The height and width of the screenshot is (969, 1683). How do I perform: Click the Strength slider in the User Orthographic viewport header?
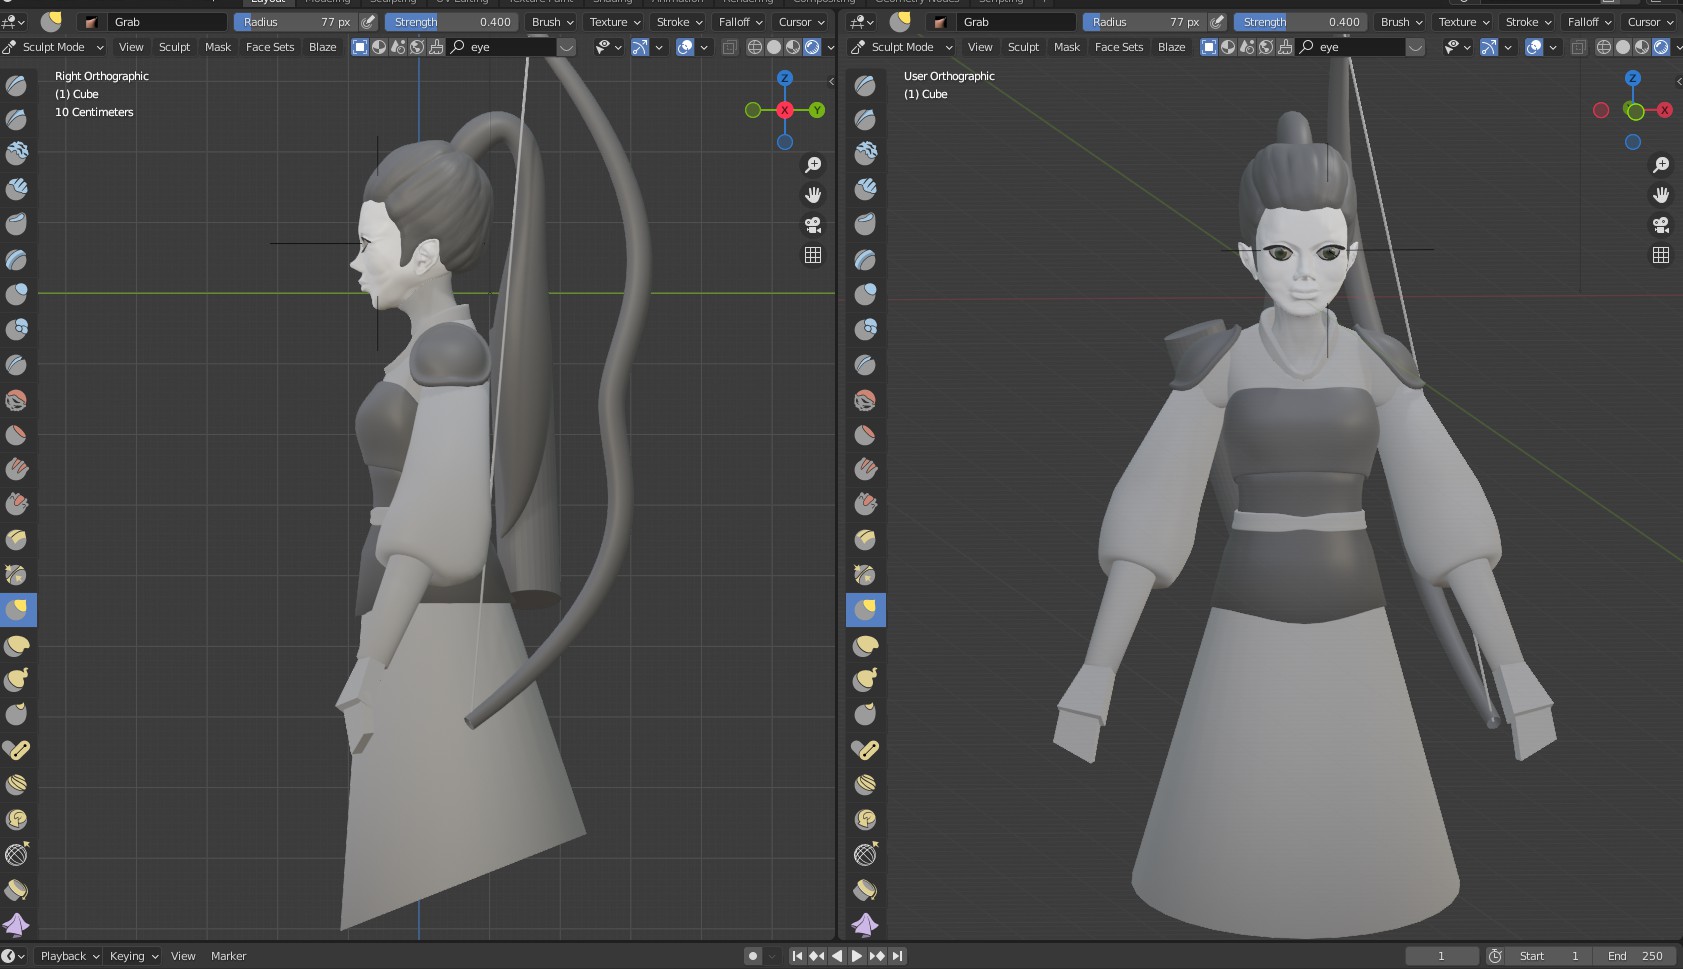pyautogui.click(x=1299, y=22)
